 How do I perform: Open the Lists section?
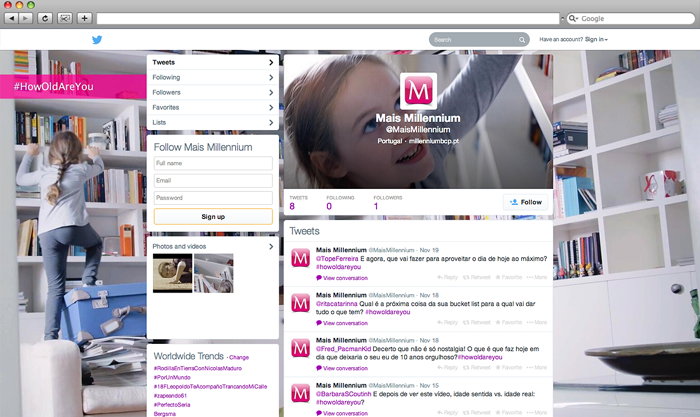[213, 122]
